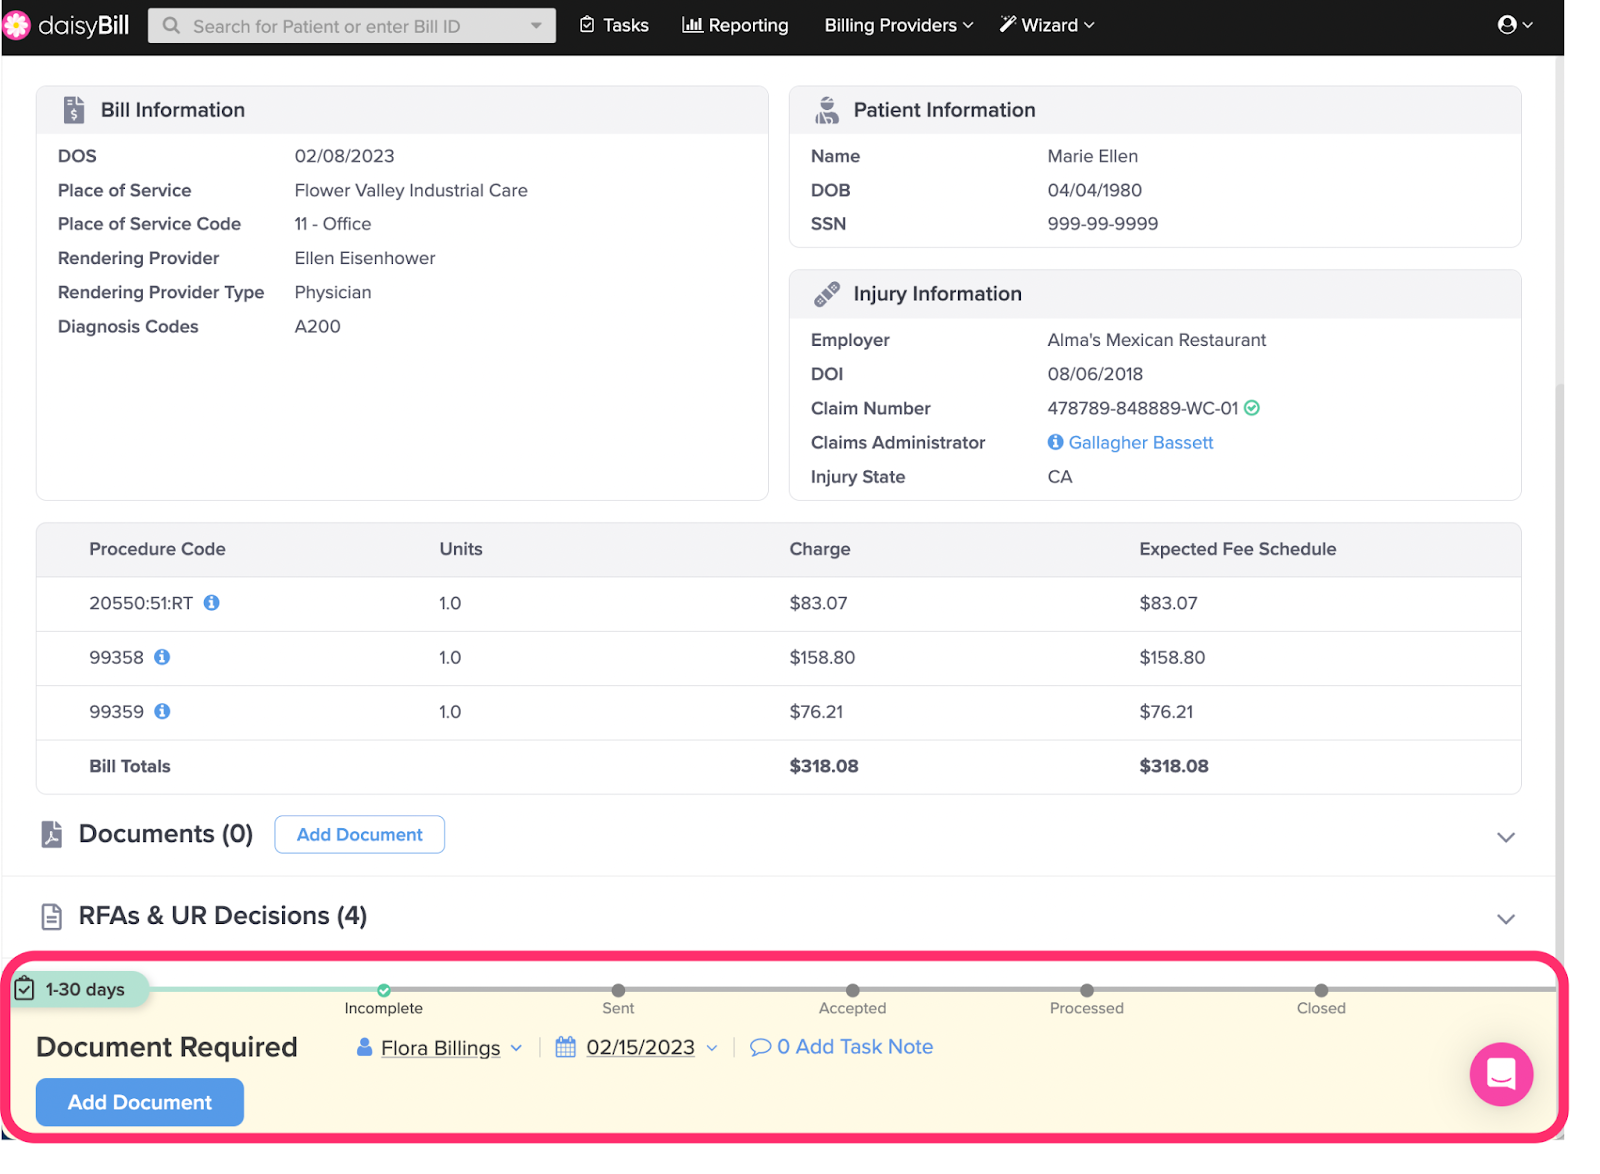Open the Tasks page
The width and height of the screenshot is (1600, 1174).
(614, 25)
